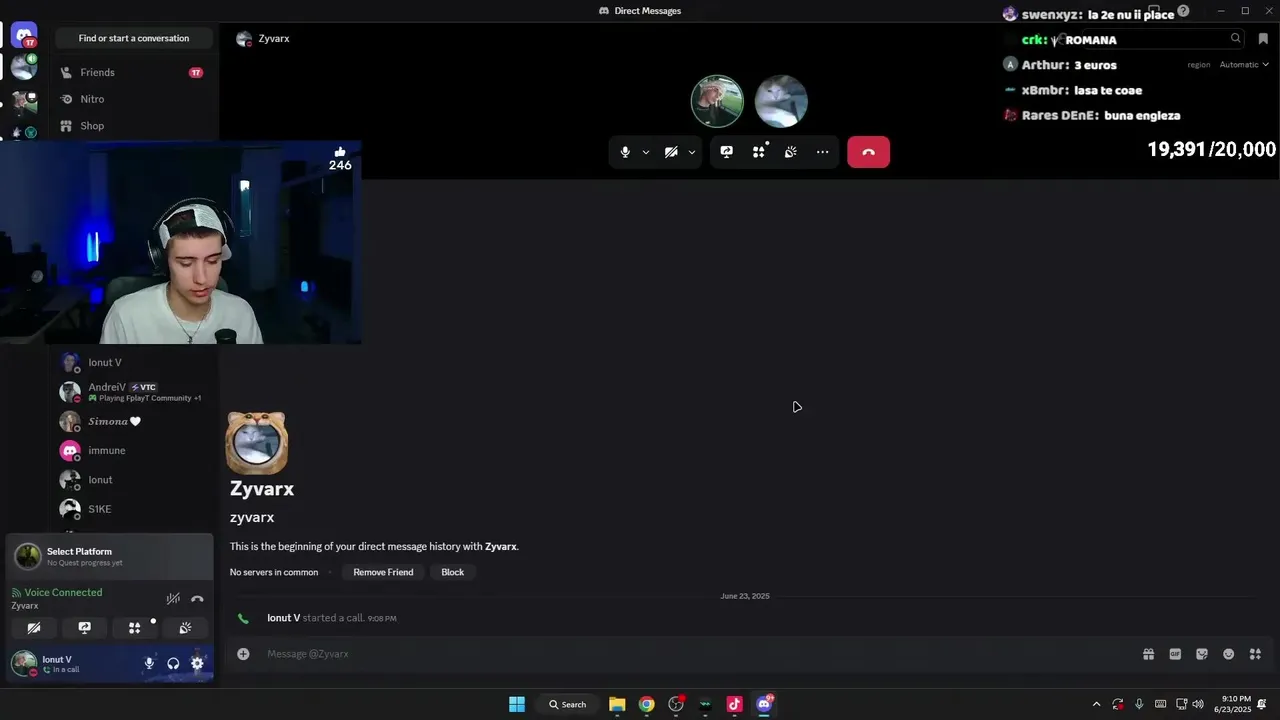The image size is (1280, 720).
Task: Show hidden system tray icons
Action: coord(1096,704)
